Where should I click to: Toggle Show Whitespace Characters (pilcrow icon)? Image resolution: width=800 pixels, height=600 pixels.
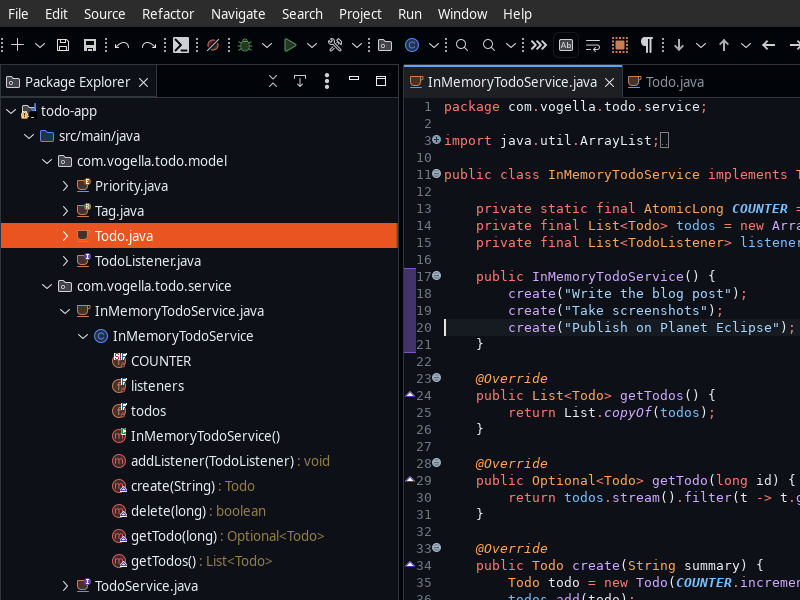coord(647,45)
